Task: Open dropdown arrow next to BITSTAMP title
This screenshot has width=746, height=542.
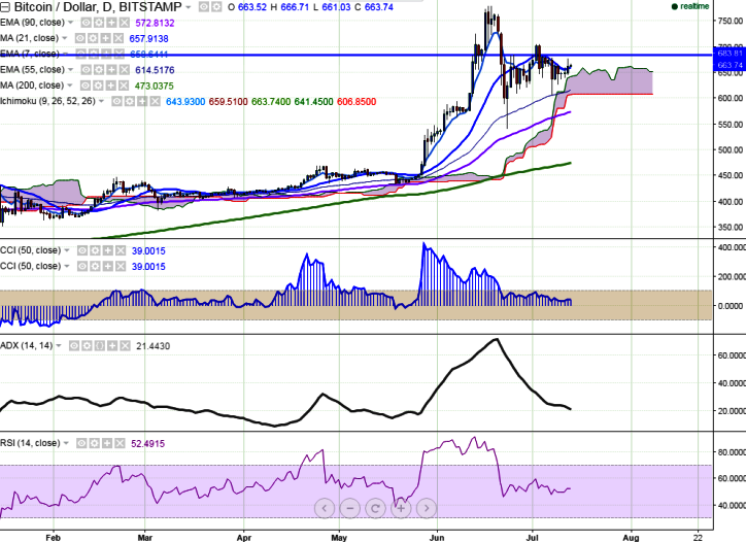Action: 188,7
